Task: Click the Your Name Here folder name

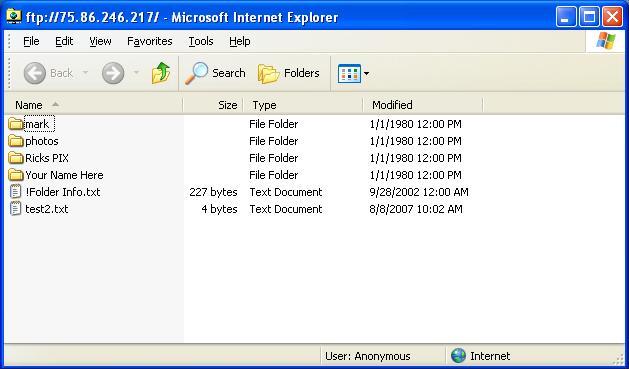Action: [x=64, y=175]
